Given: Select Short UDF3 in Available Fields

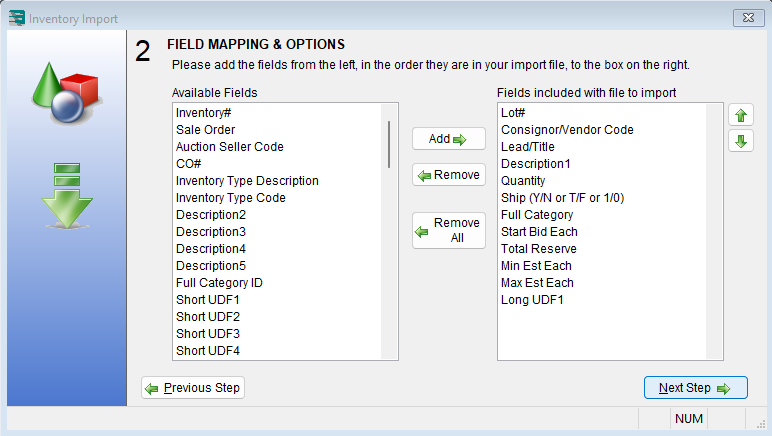Looking at the screenshot, I should click(x=278, y=334).
